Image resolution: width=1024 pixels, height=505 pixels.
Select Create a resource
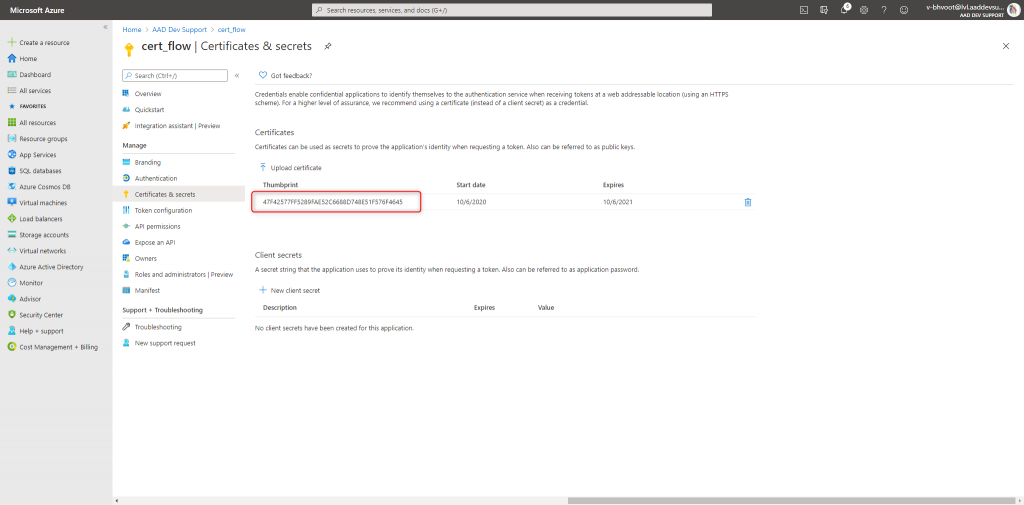39,42
